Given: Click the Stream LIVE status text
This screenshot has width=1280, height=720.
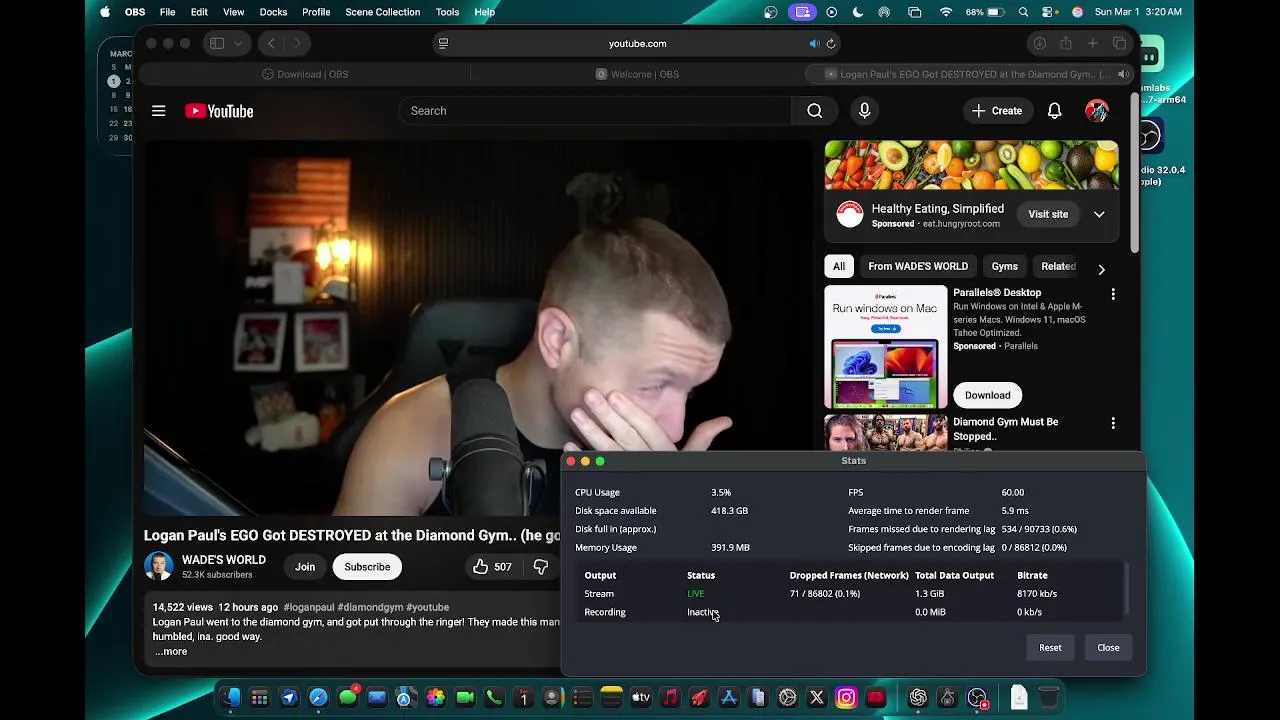Looking at the screenshot, I should point(696,594).
